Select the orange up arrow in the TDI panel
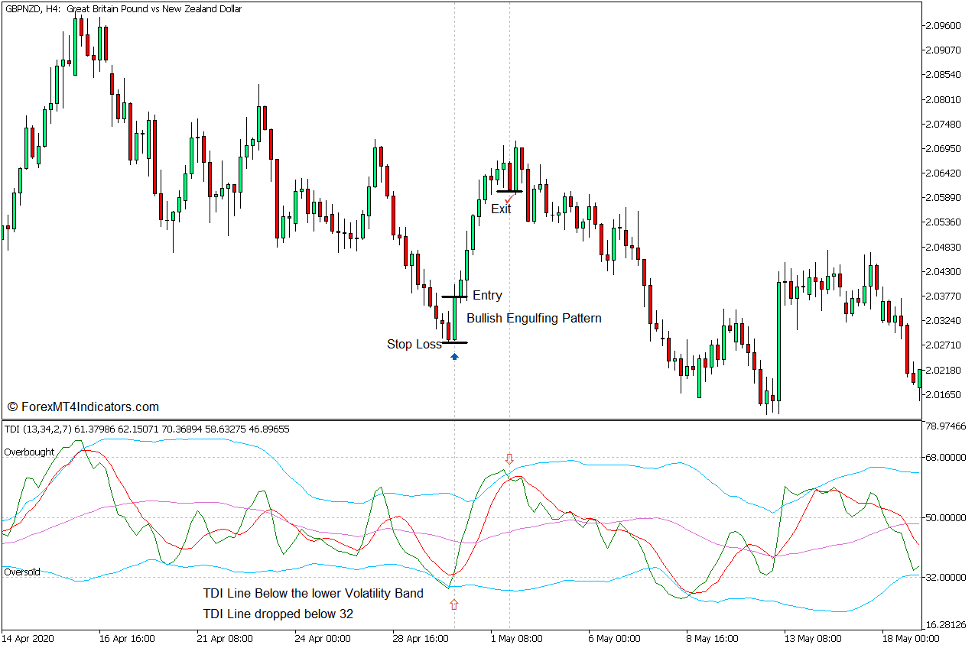977x650 pixels. pos(456,603)
